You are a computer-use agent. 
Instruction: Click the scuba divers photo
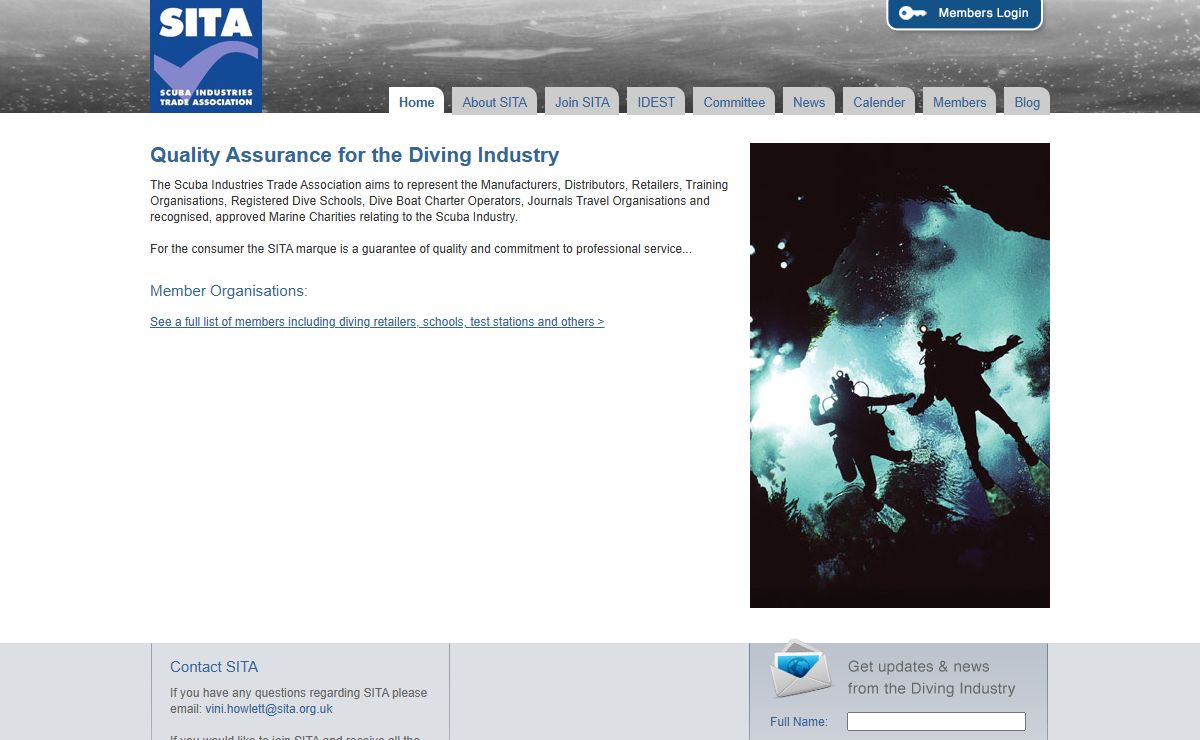tap(900, 375)
